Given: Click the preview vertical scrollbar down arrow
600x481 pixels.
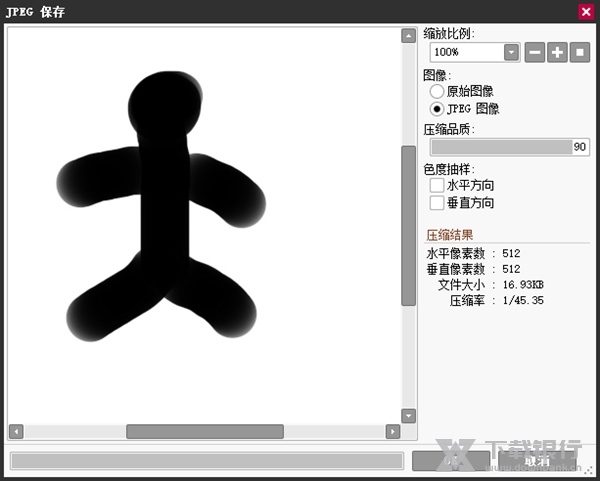Looking at the screenshot, I should [408, 415].
